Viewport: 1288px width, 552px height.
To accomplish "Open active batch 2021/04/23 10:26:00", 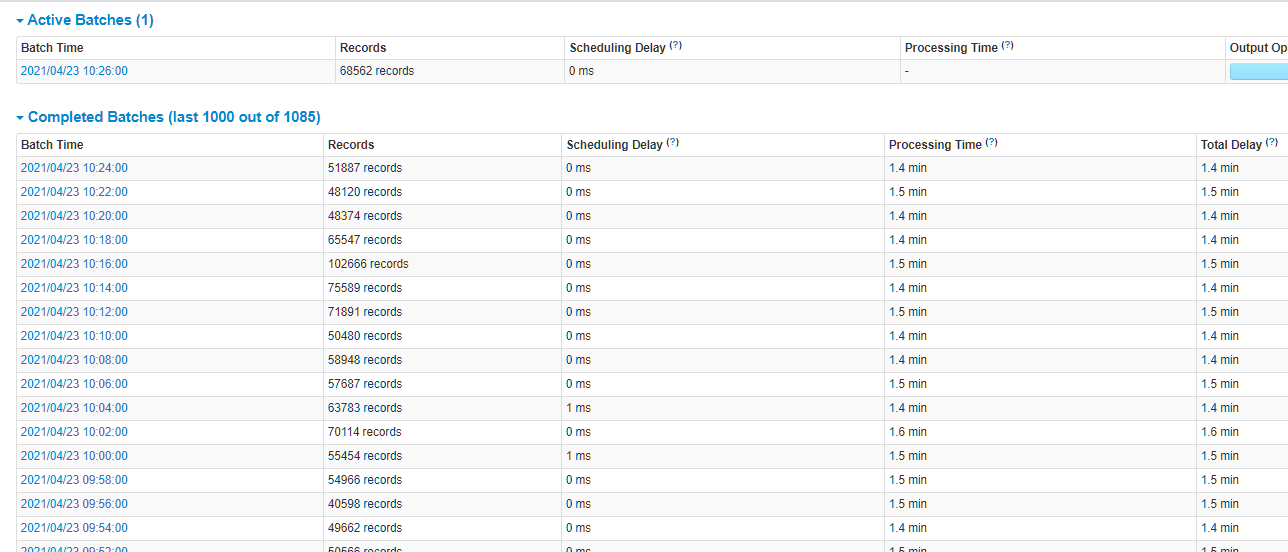I will pyautogui.click(x=74, y=71).
